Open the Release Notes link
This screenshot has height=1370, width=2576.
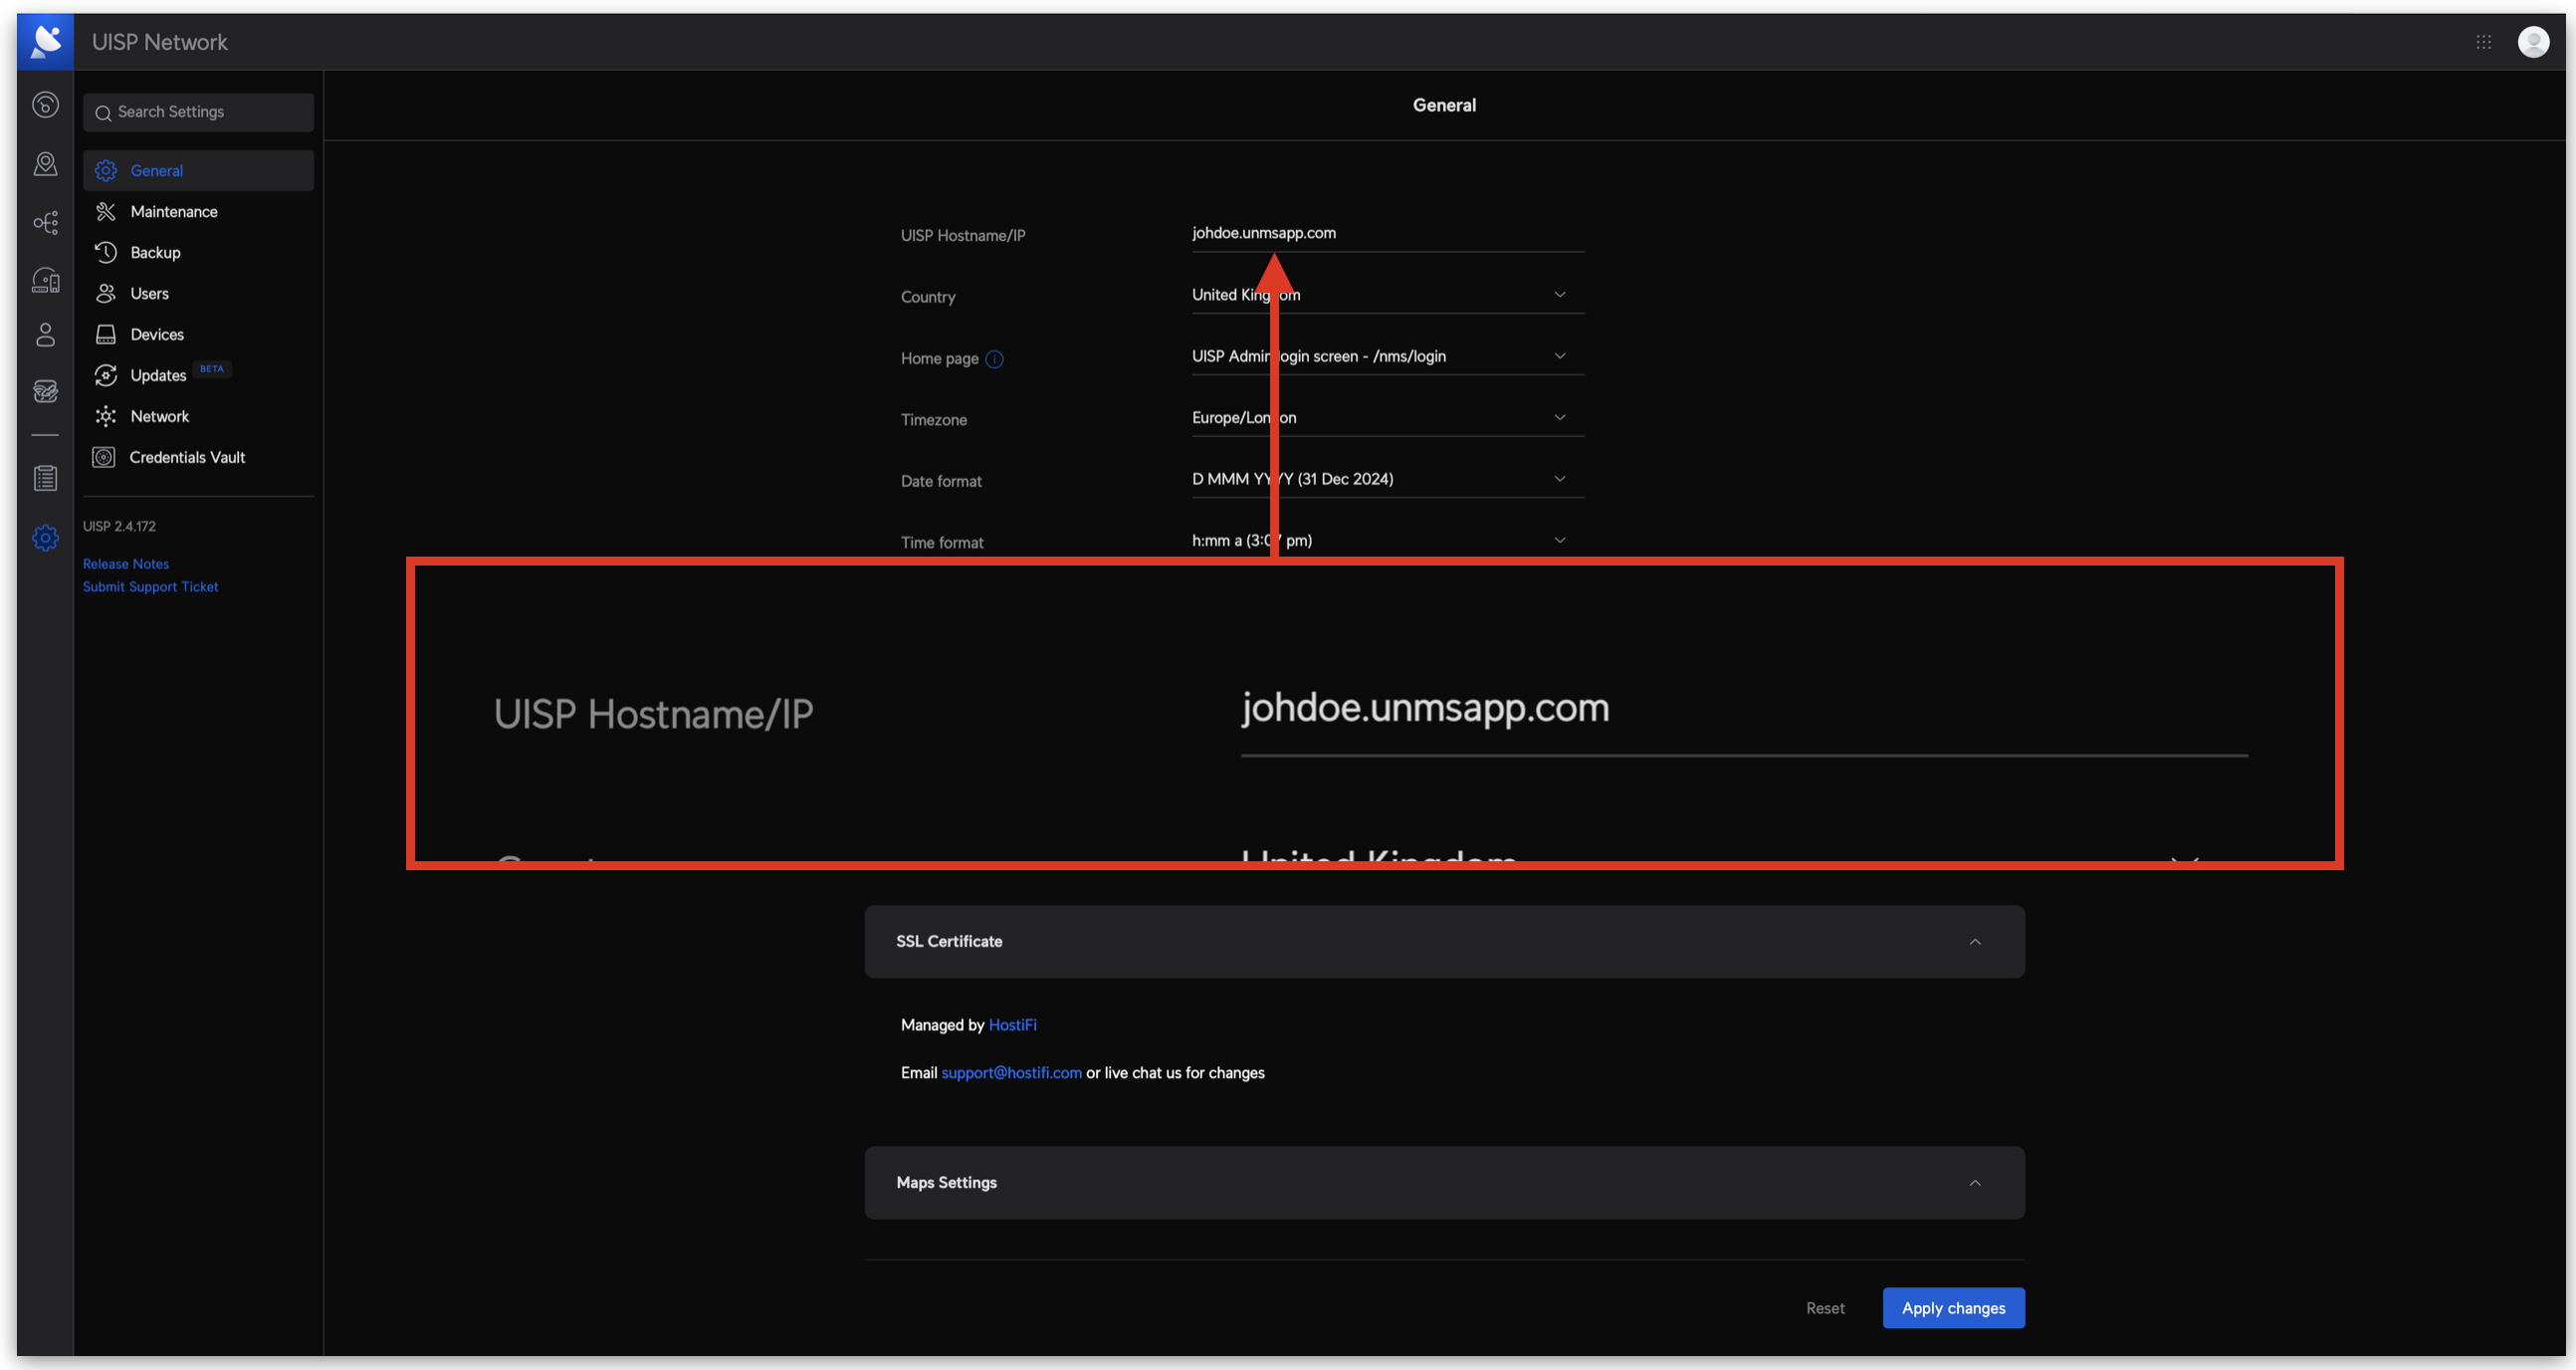tap(126, 564)
